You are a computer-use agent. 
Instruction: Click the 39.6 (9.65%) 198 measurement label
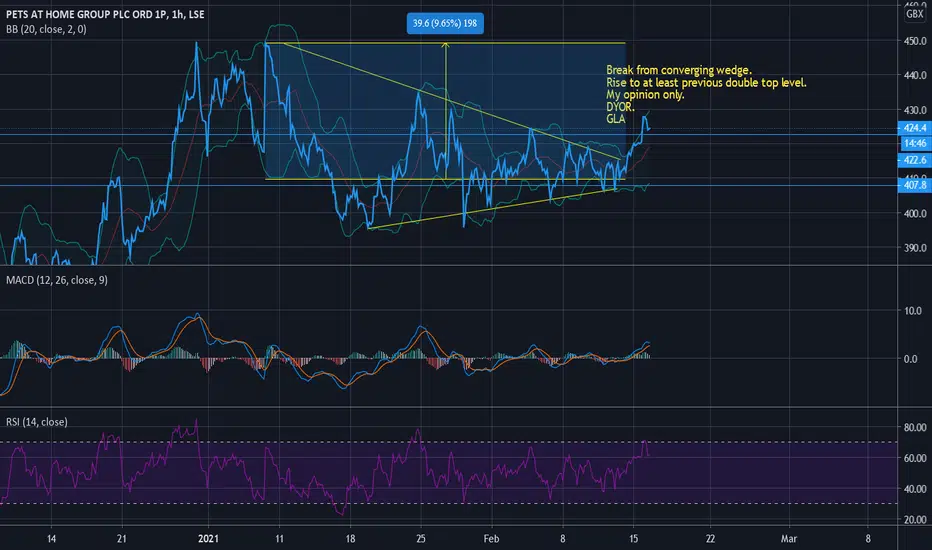tap(445, 23)
